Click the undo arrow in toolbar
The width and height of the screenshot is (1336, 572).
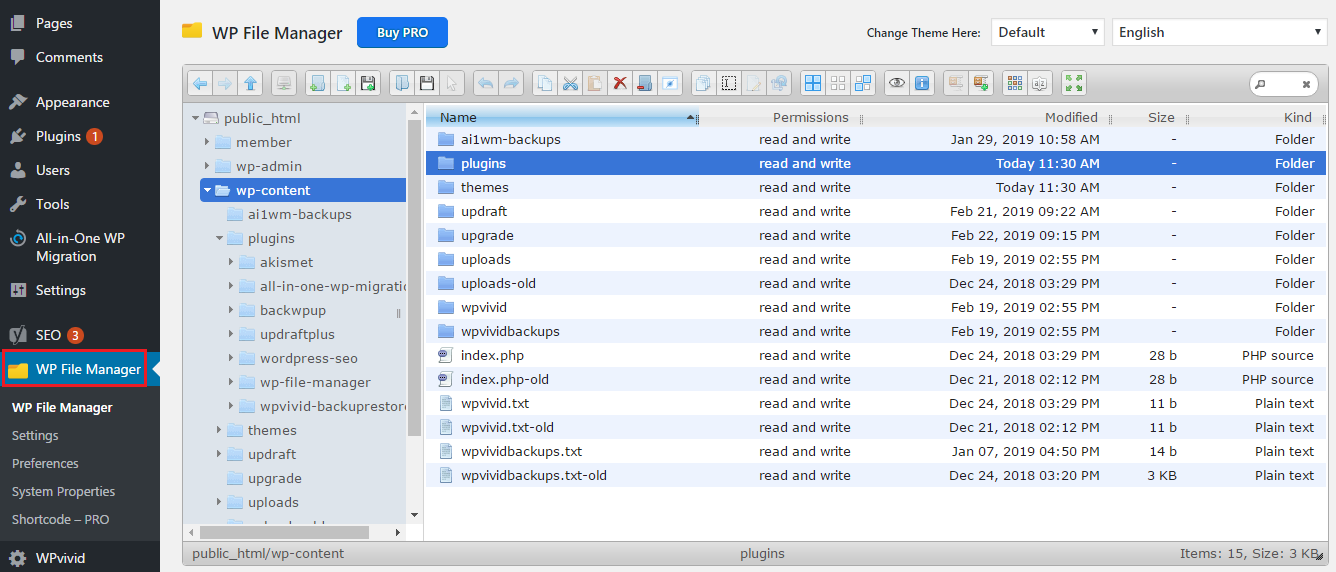pyautogui.click(x=486, y=83)
